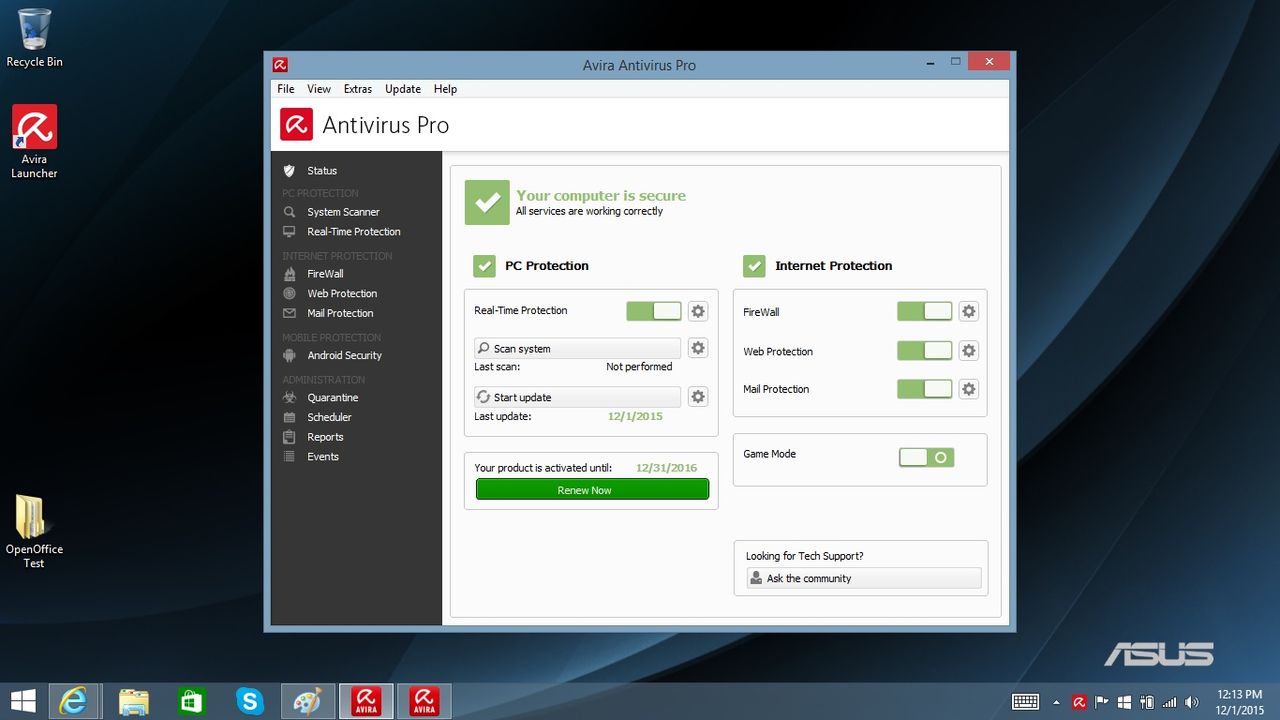The image size is (1280, 720).
Task: Switch off Mail Protection
Action: pyautogui.click(x=925, y=389)
